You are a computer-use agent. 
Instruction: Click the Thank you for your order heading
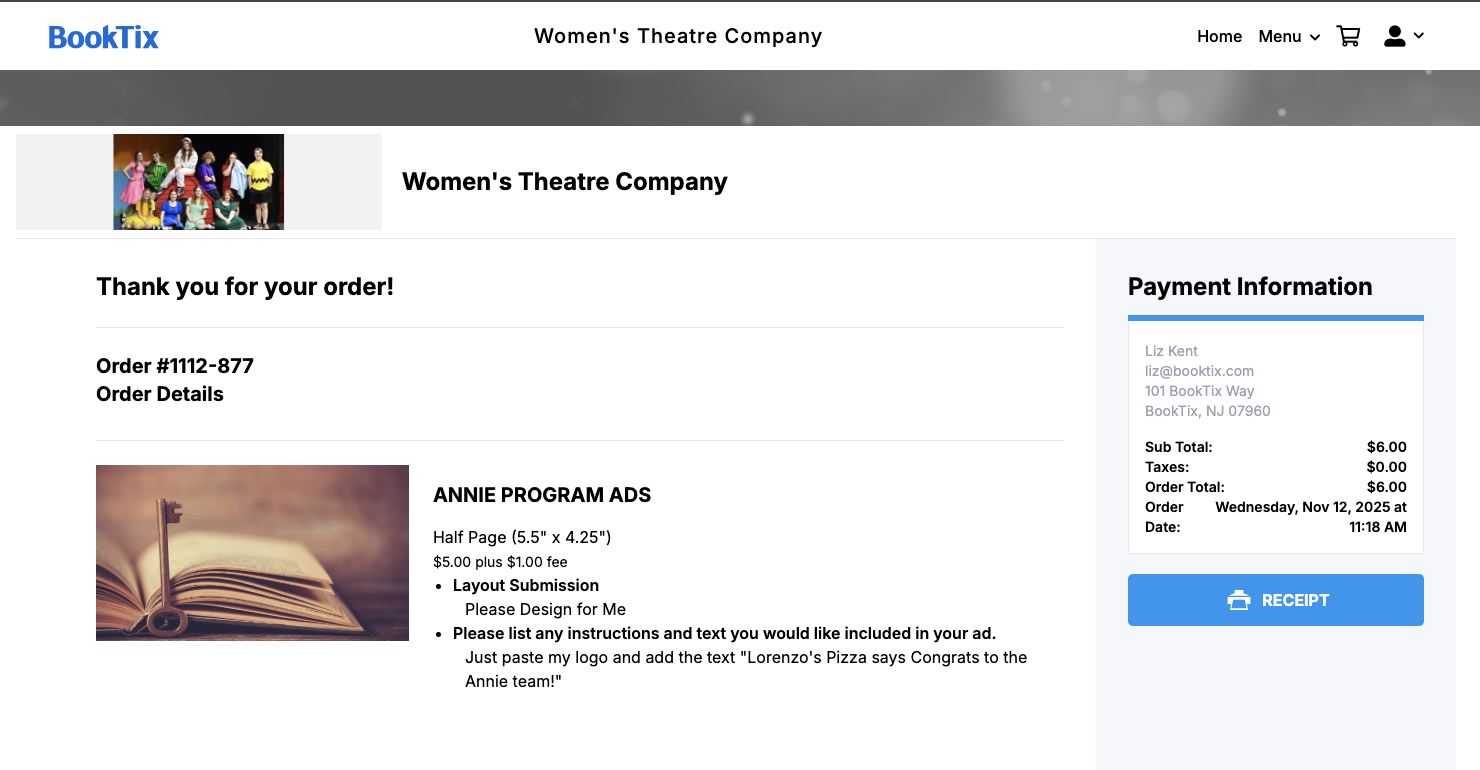point(245,287)
